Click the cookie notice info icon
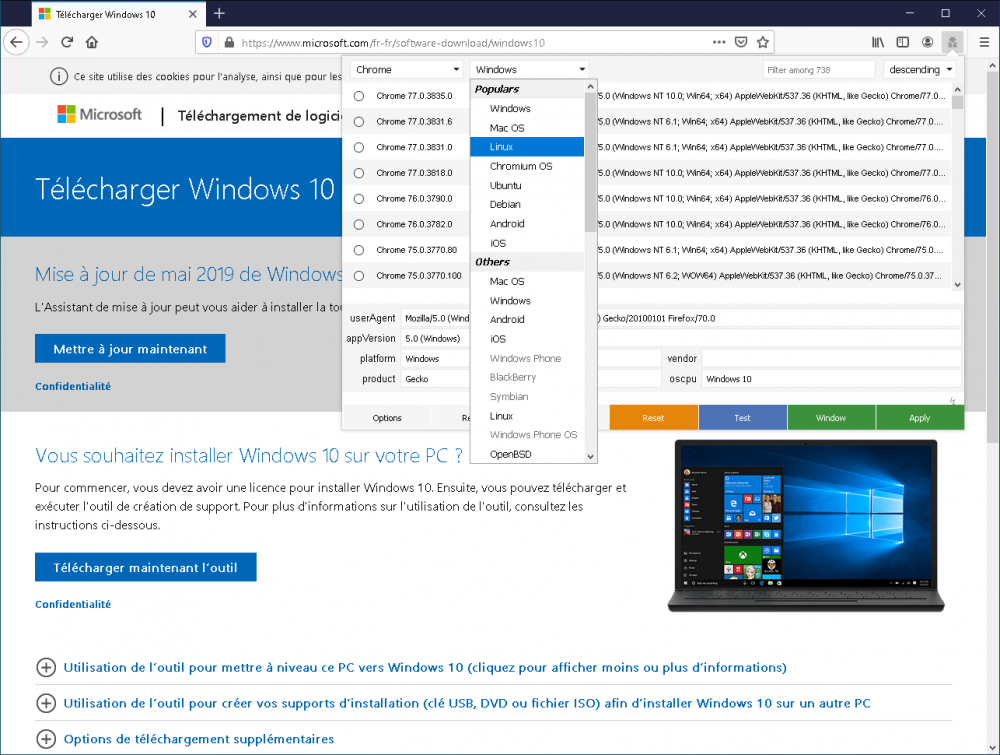1000x755 pixels. 59,77
